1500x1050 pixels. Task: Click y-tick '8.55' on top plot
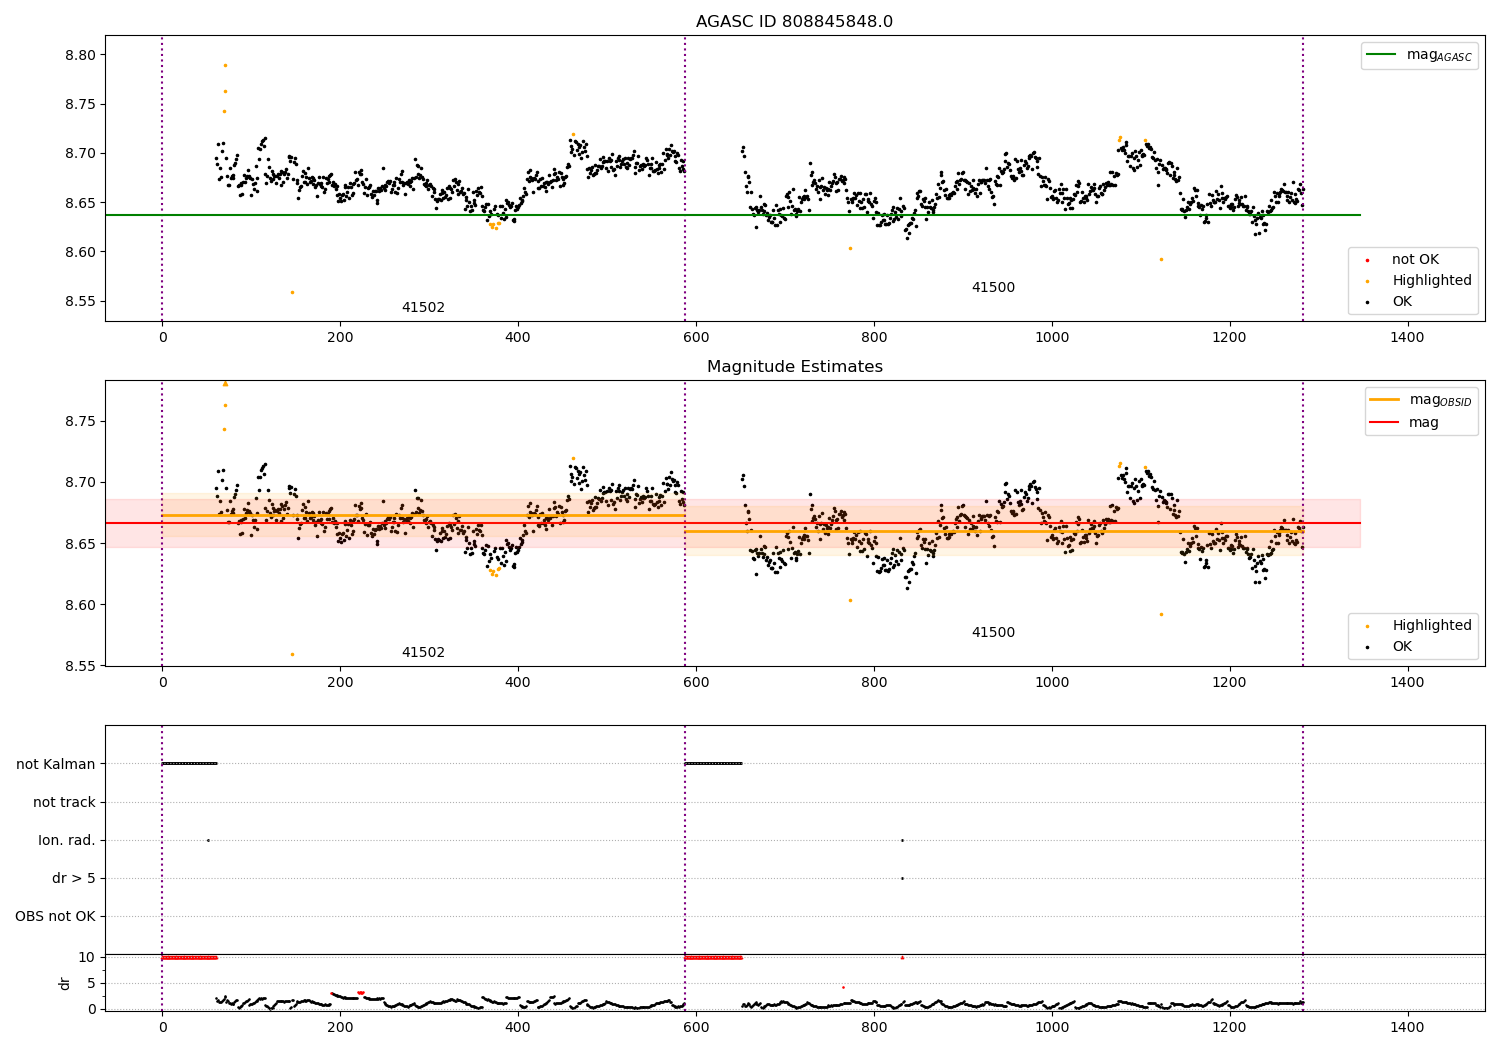point(80,302)
